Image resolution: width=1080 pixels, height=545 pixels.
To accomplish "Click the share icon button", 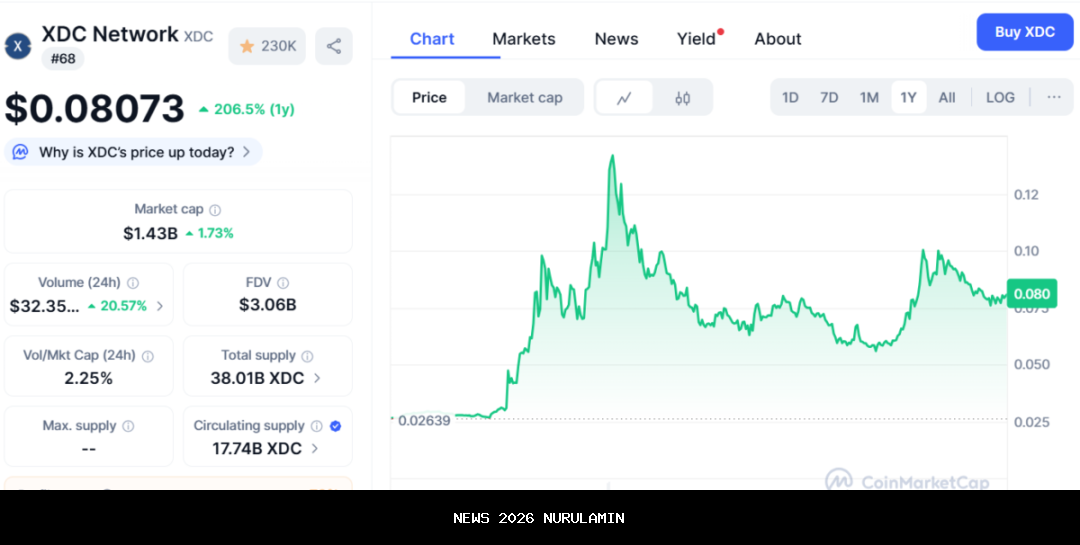I will [334, 46].
